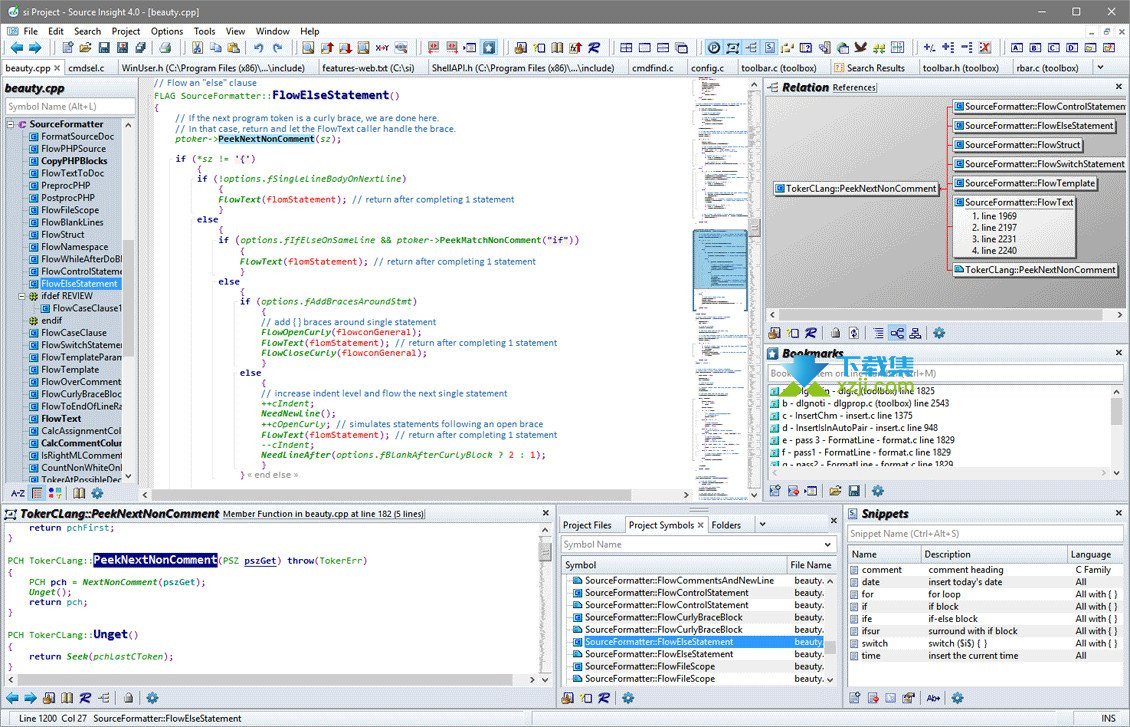Select FlowSwitchStatement in symbol tree
This screenshot has height=727, width=1130.
[75, 345]
